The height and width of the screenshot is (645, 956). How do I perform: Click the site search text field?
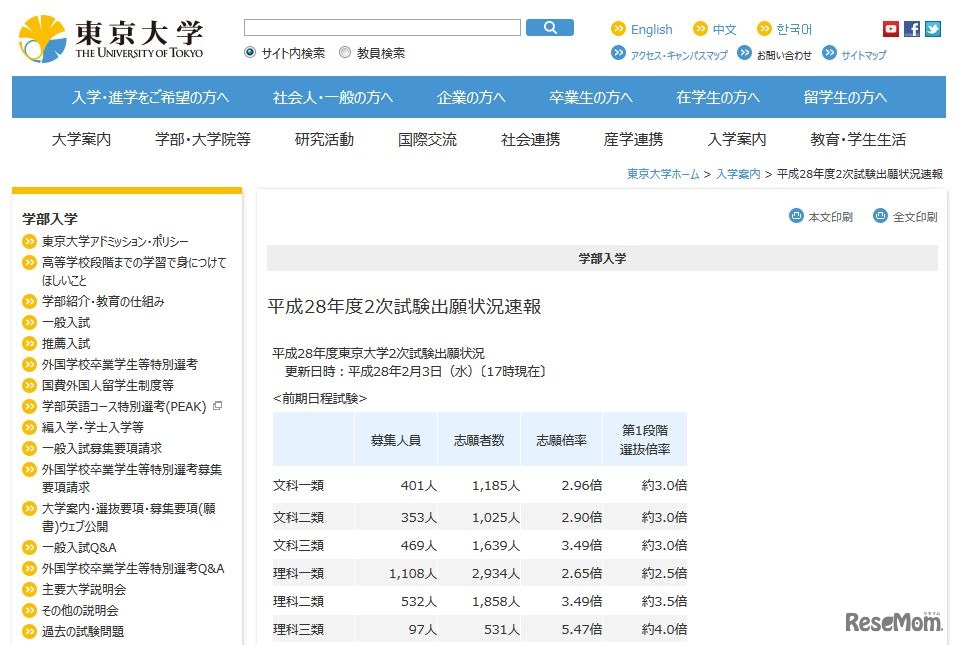point(382,28)
